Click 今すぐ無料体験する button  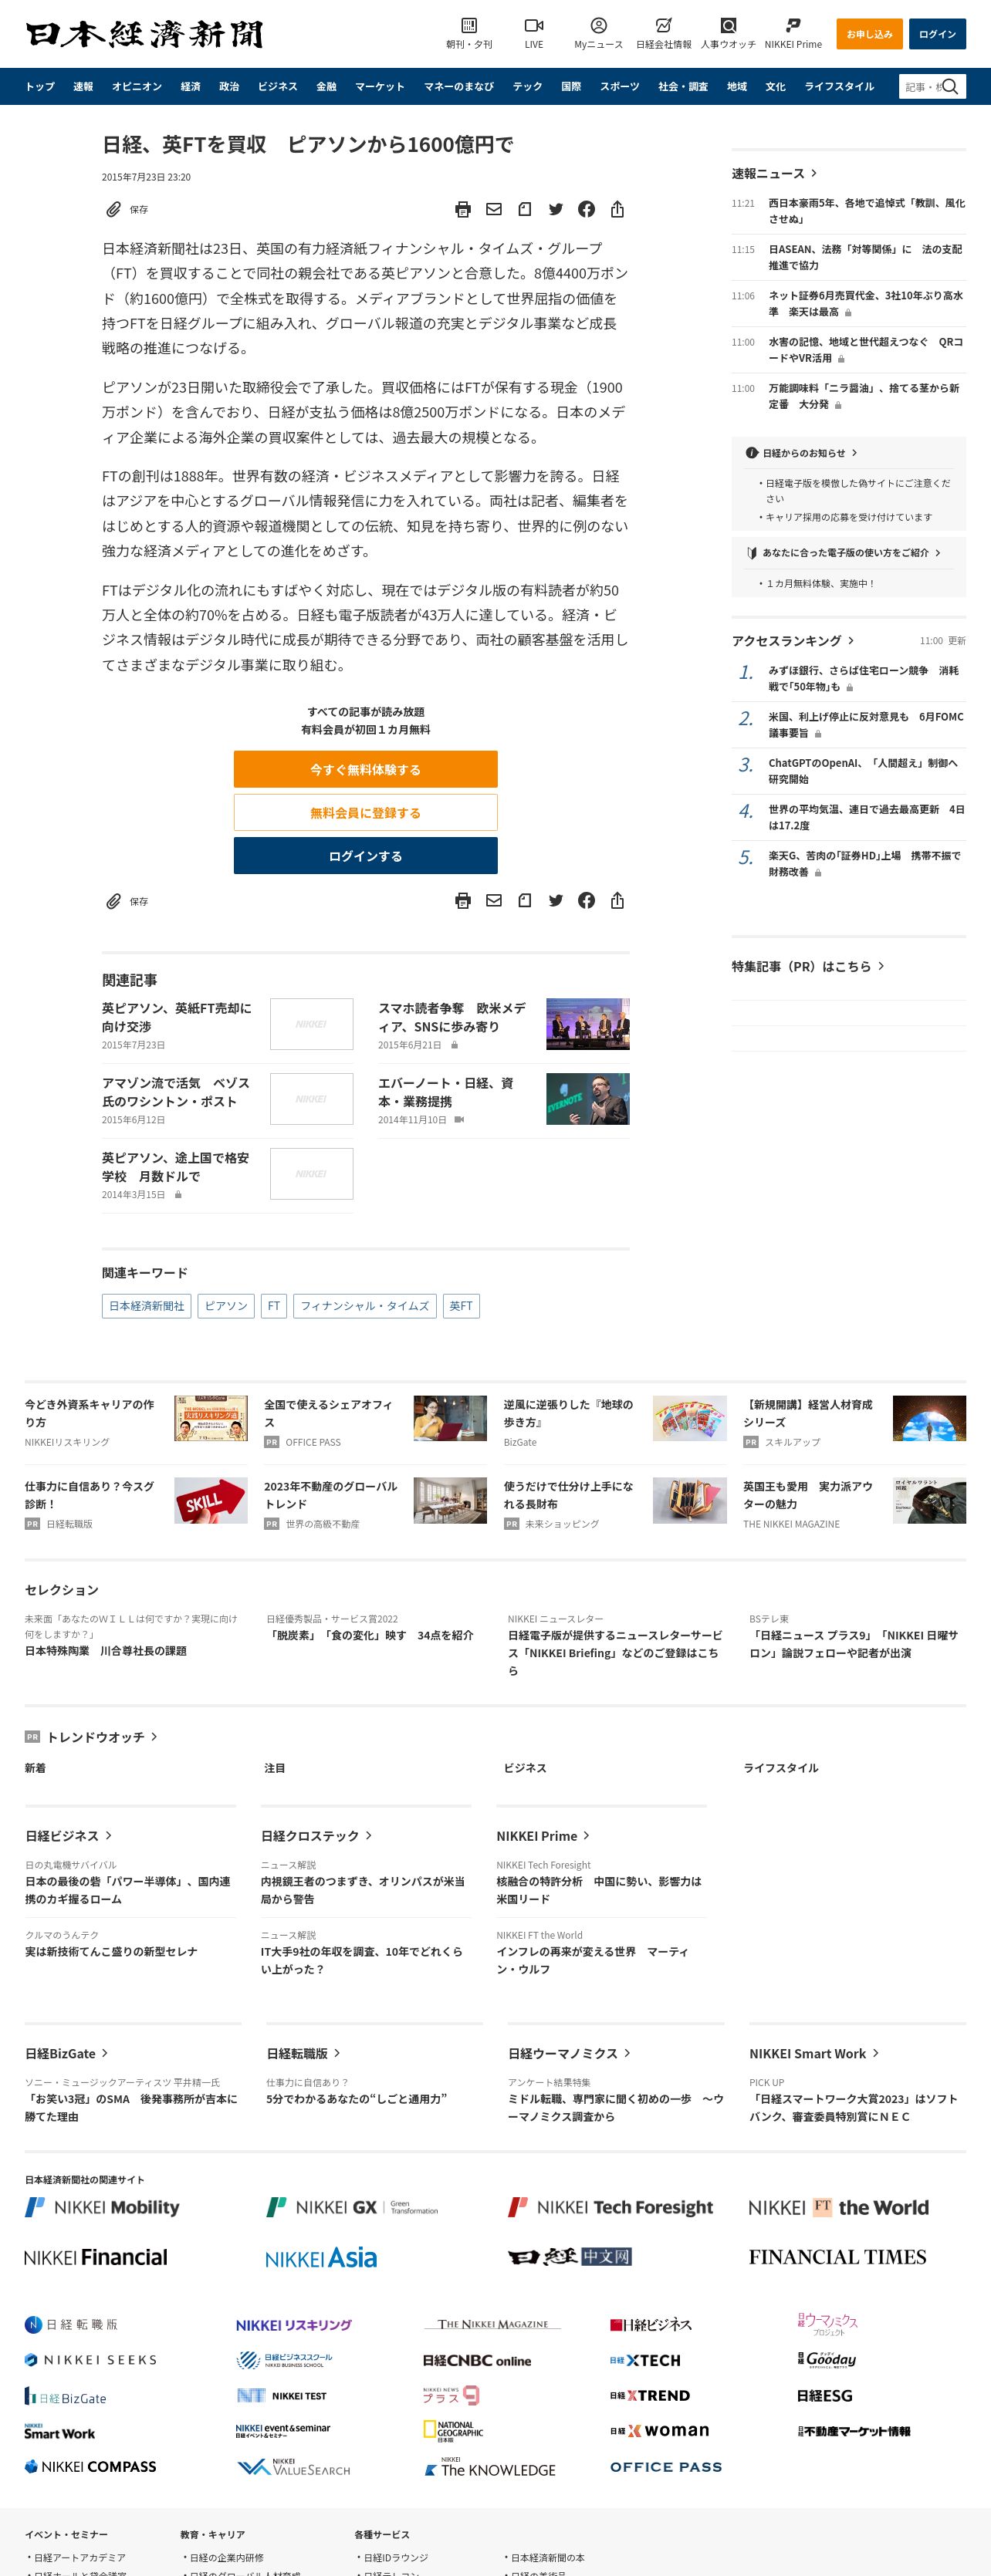365,769
